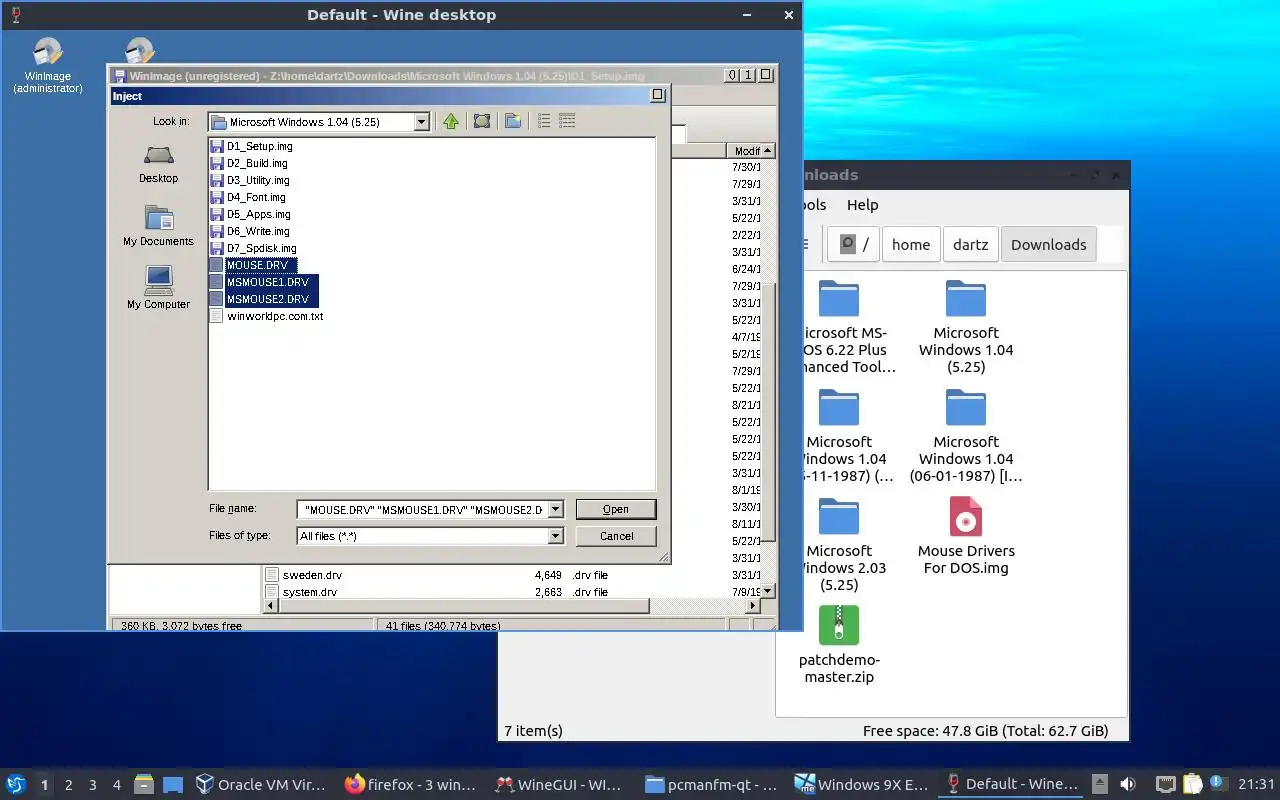Click WinImage vertical scrollbar down arrow
Screen dimensions: 1280x800
768,591
